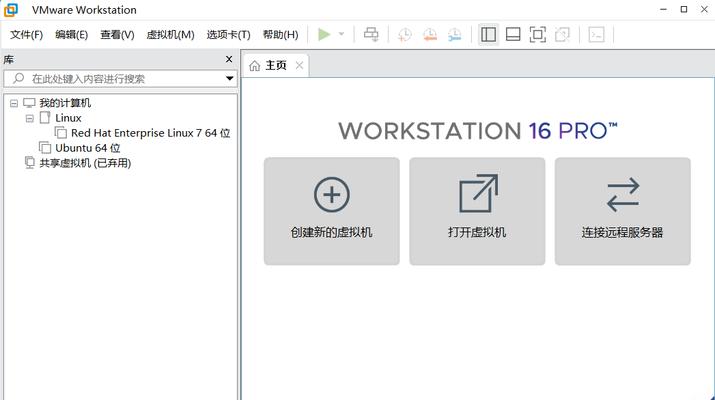The image size is (715, 400).
Task: Open the 虚拟机(M) menu
Action: point(170,35)
